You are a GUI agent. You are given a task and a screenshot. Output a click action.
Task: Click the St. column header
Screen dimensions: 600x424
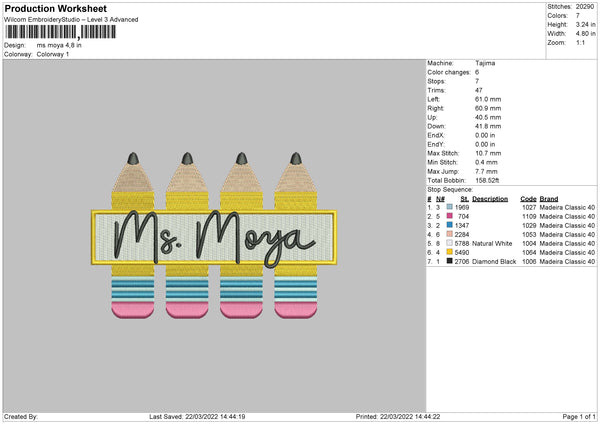pyautogui.click(x=465, y=199)
